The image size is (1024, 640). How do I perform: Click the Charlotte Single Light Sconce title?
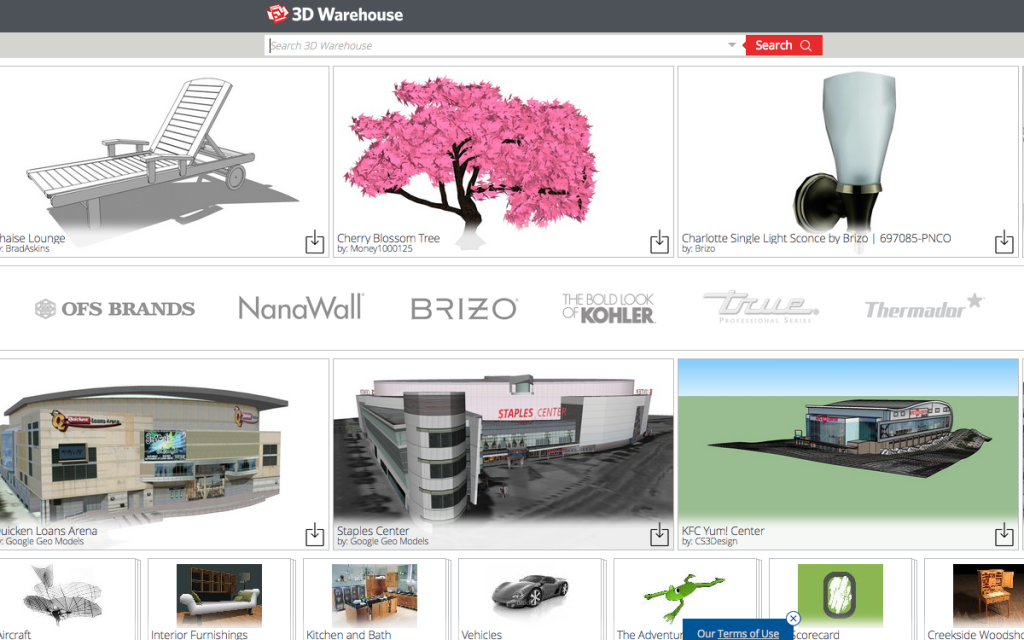pos(816,238)
